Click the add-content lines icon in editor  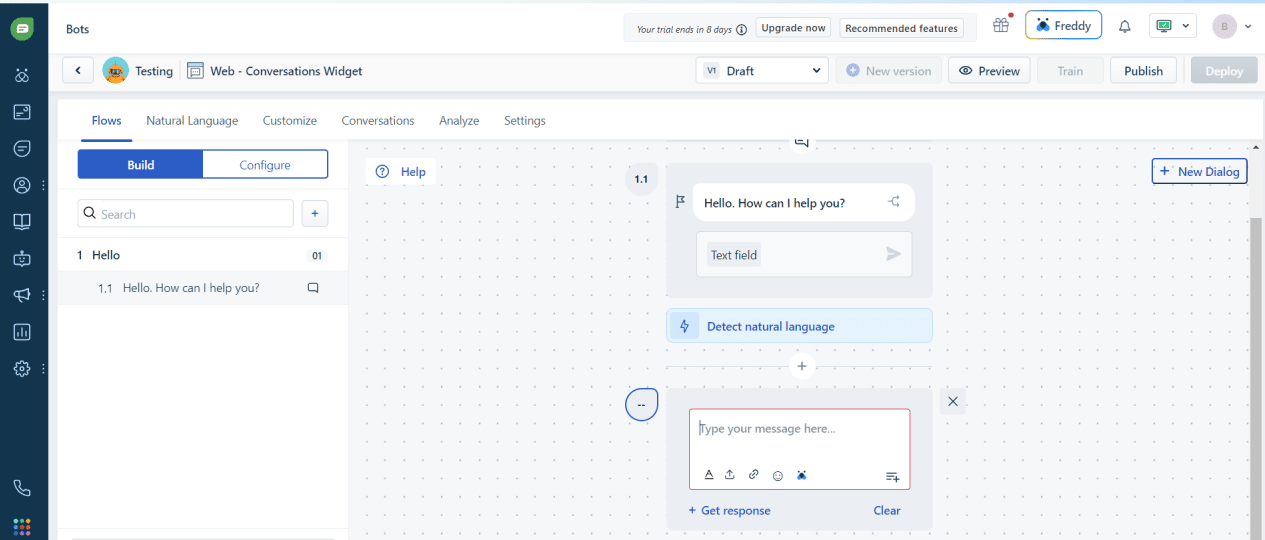[x=893, y=477]
